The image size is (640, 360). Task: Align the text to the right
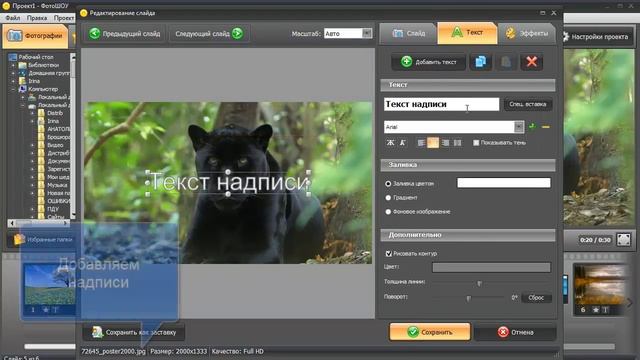(445, 142)
